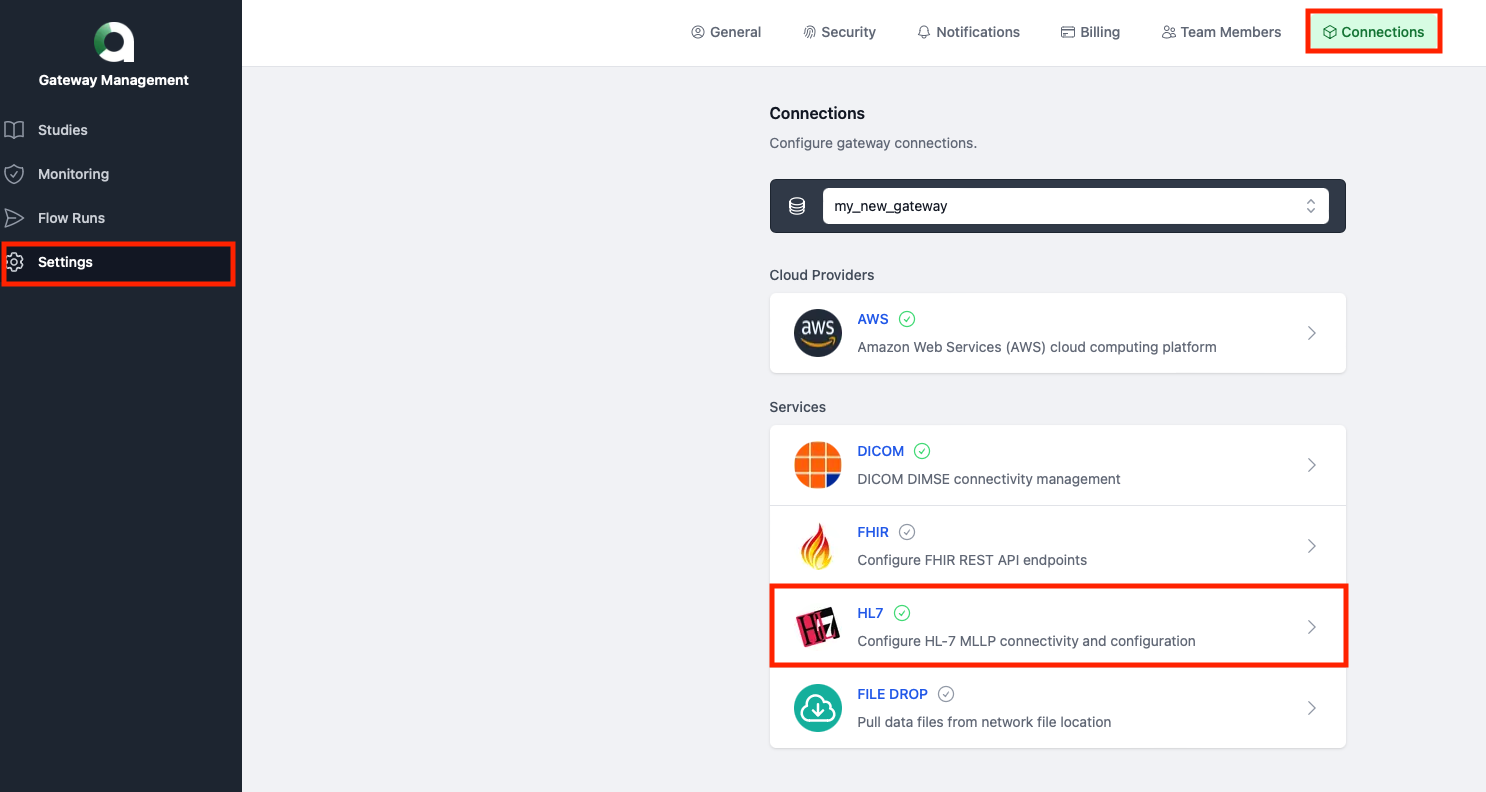Expand the HL7 row chevron
The image size is (1486, 792).
point(1312,627)
